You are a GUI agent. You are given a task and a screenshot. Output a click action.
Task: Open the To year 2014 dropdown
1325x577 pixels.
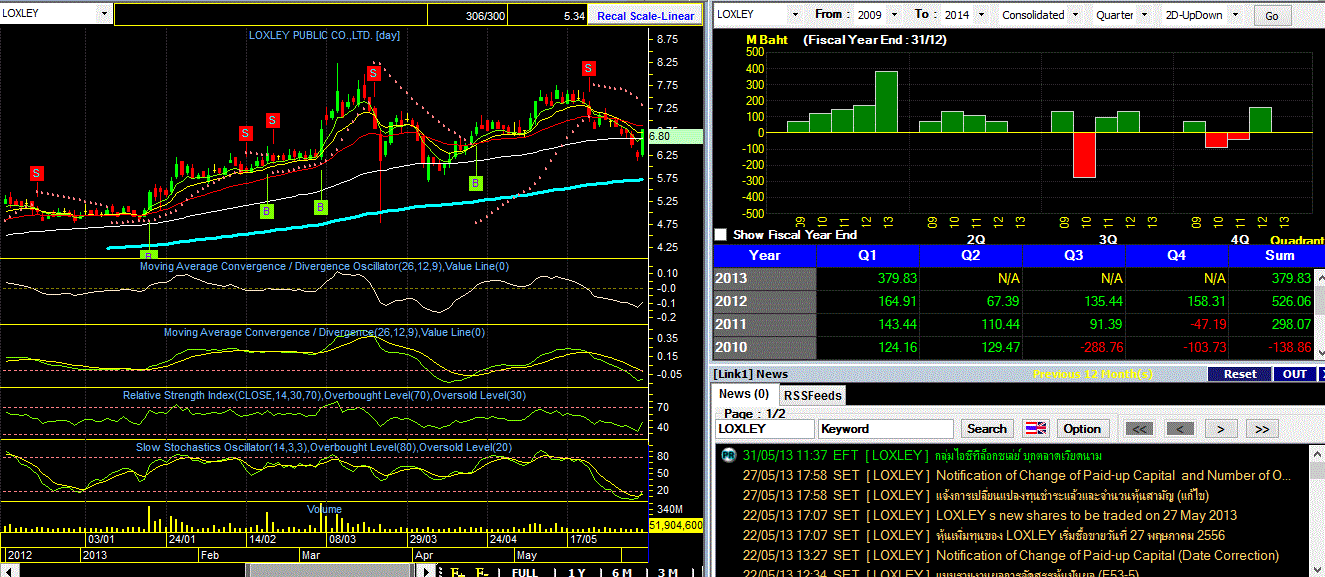coord(980,15)
